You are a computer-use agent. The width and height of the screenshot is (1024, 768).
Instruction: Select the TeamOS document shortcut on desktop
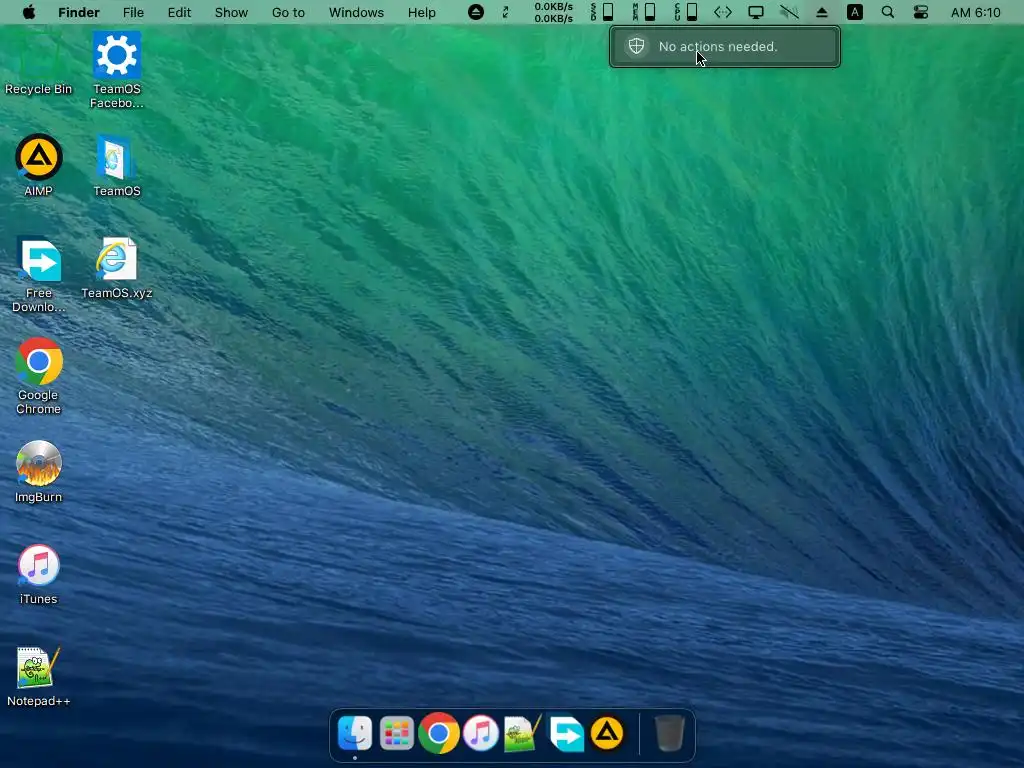pos(116,165)
